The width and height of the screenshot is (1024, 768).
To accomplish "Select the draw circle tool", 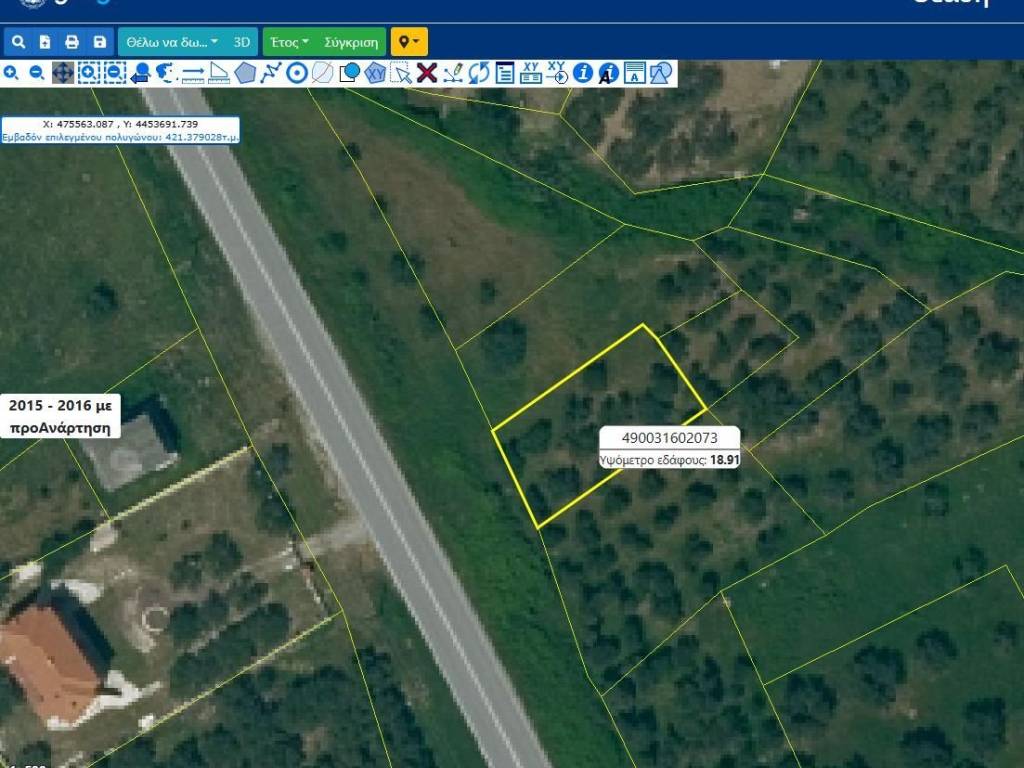I will [297, 73].
